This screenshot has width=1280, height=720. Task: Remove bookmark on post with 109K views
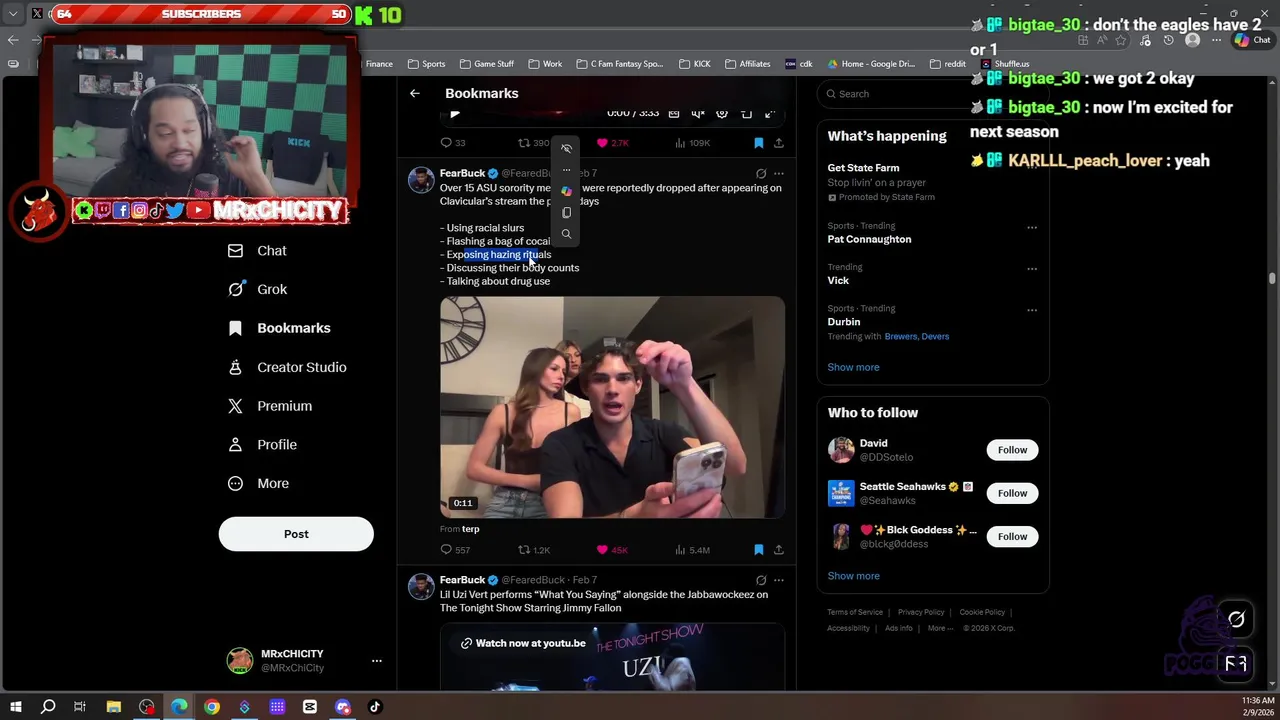(759, 143)
